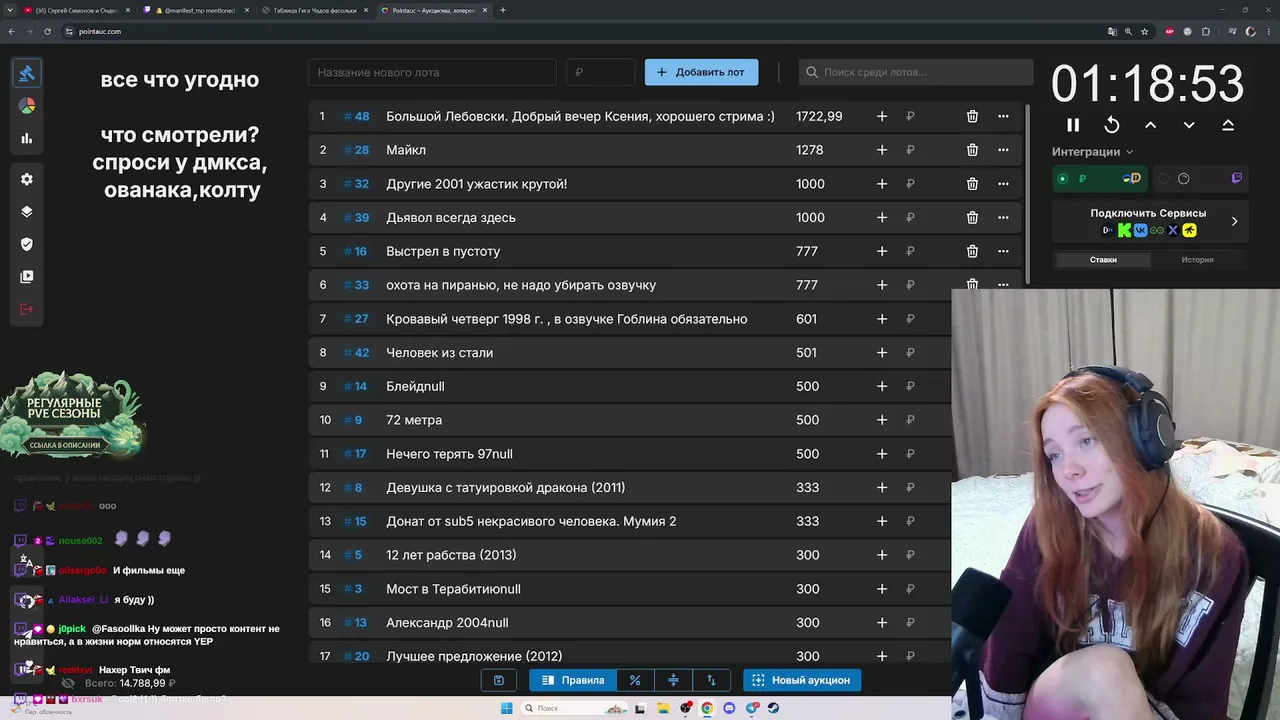Open more options for Дьявол всегда здесь
1280x720 pixels.
pyautogui.click(x=1003, y=217)
